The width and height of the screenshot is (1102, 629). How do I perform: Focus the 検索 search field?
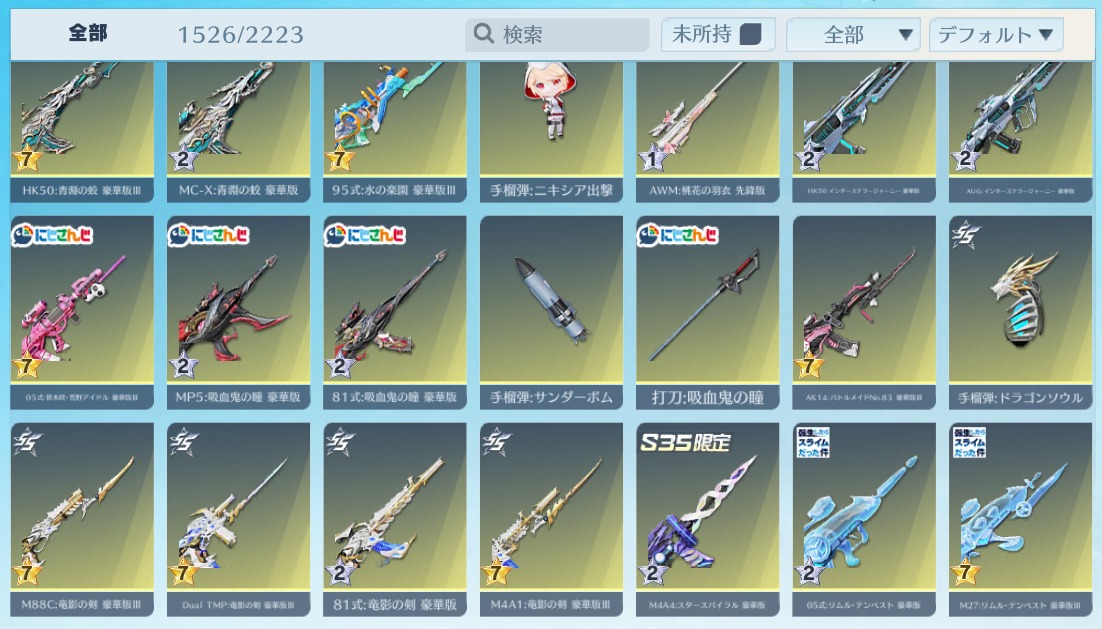point(557,34)
